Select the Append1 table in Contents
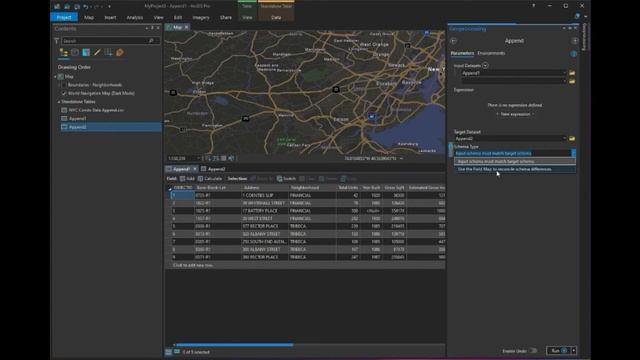The height and width of the screenshot is (360, 640). point(77,118)
